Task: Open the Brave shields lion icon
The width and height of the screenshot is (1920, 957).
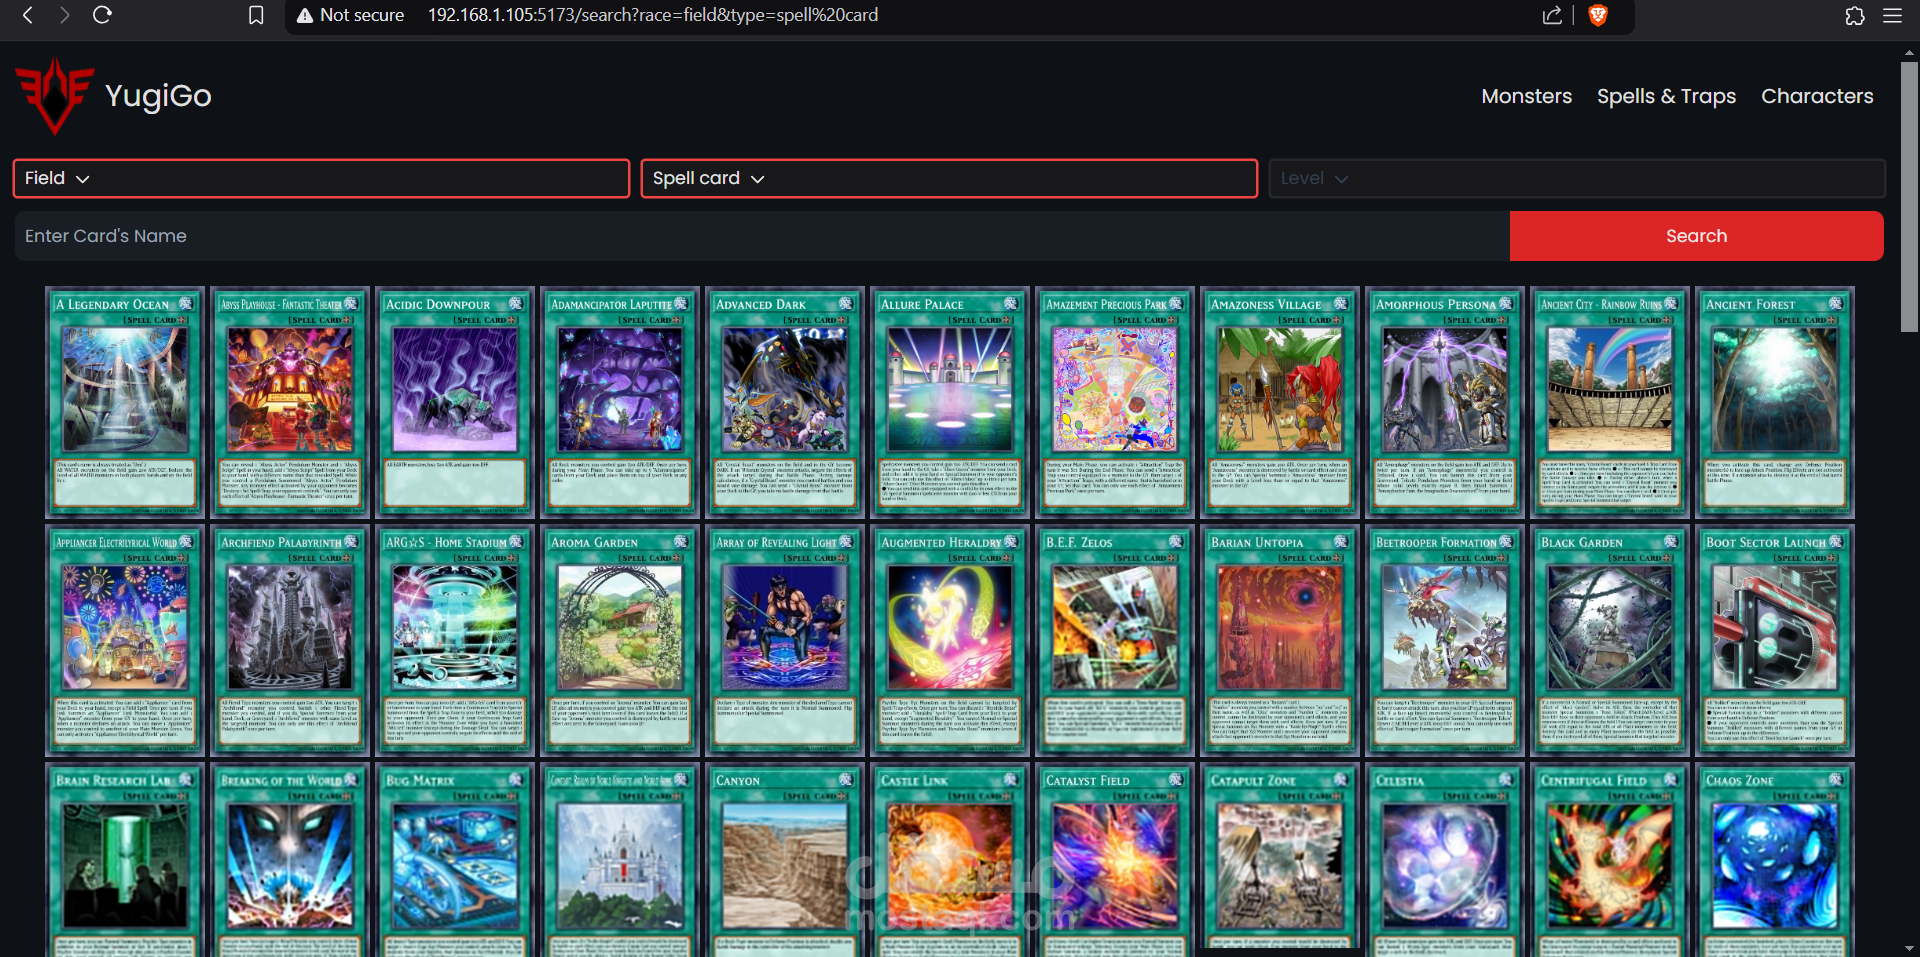Action: click(1598, 15)
